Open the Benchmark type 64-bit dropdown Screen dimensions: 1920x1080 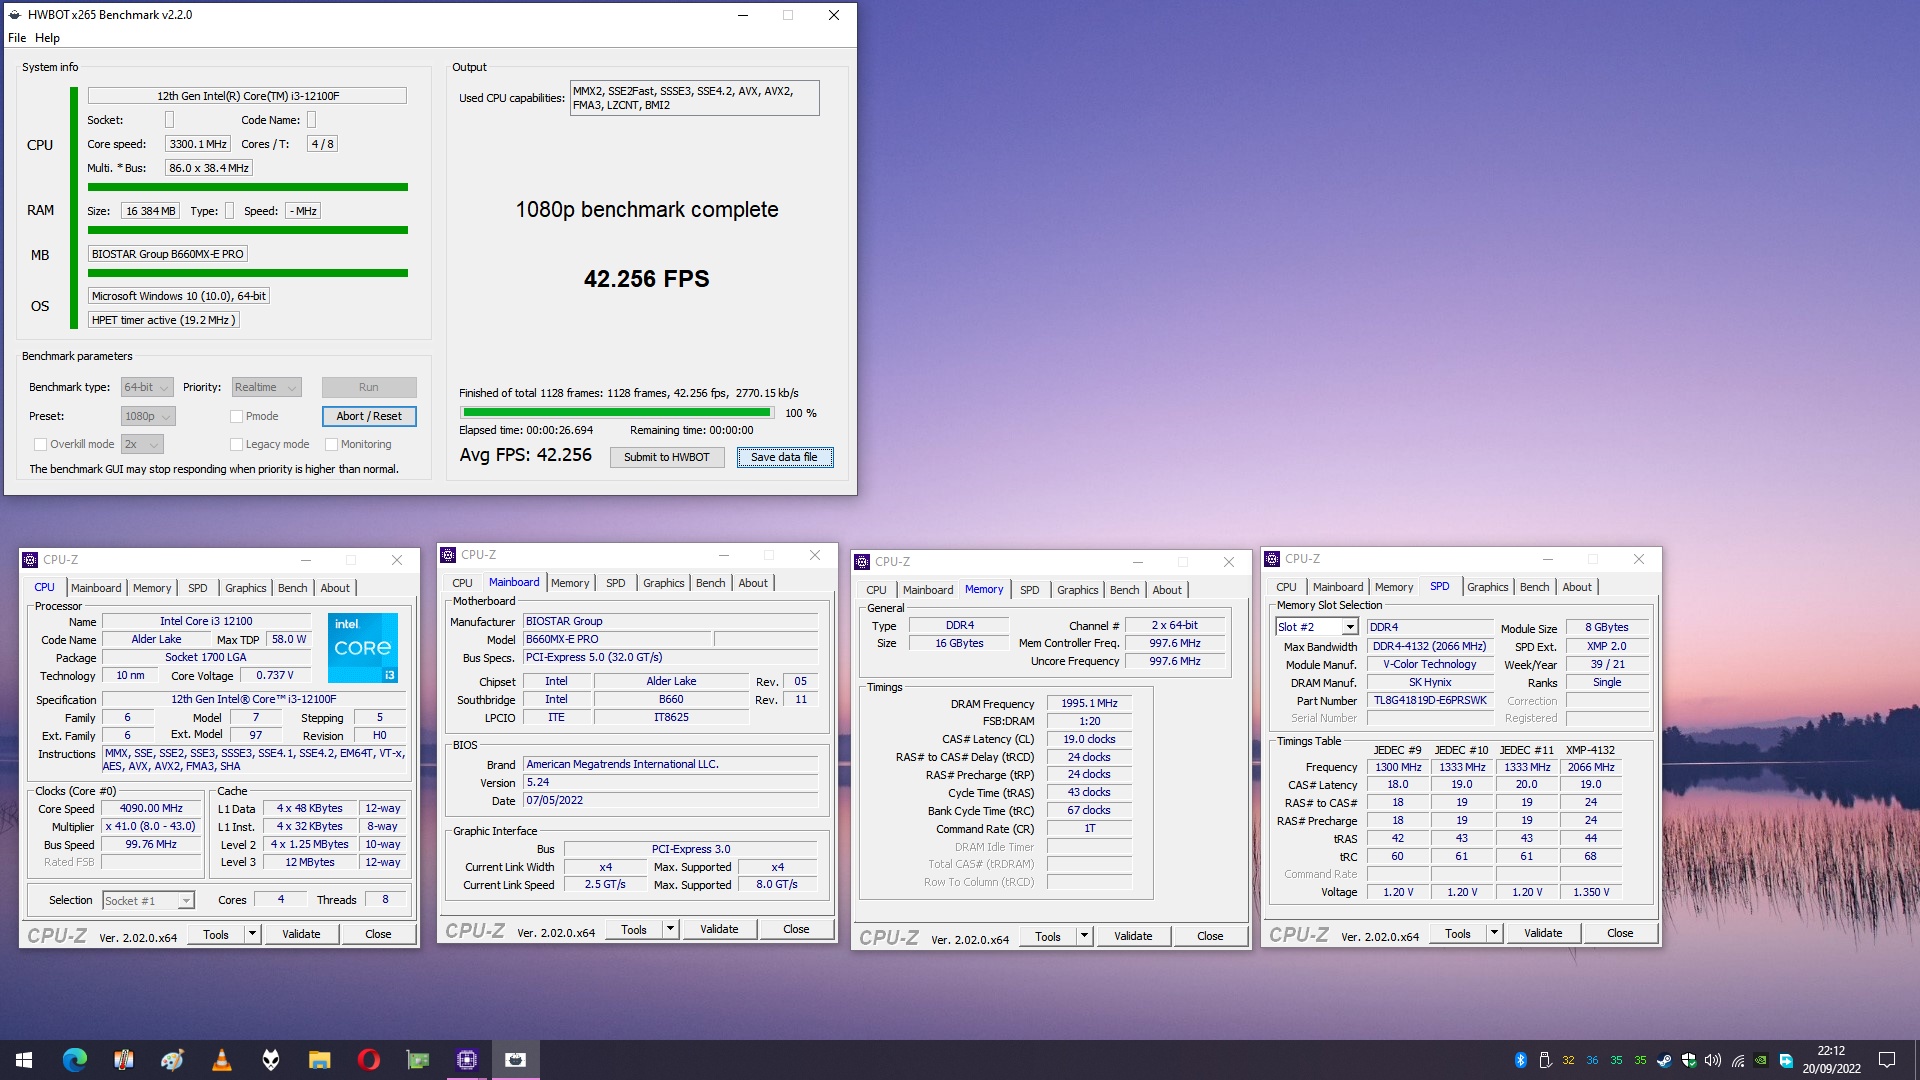tap(147, 388)
